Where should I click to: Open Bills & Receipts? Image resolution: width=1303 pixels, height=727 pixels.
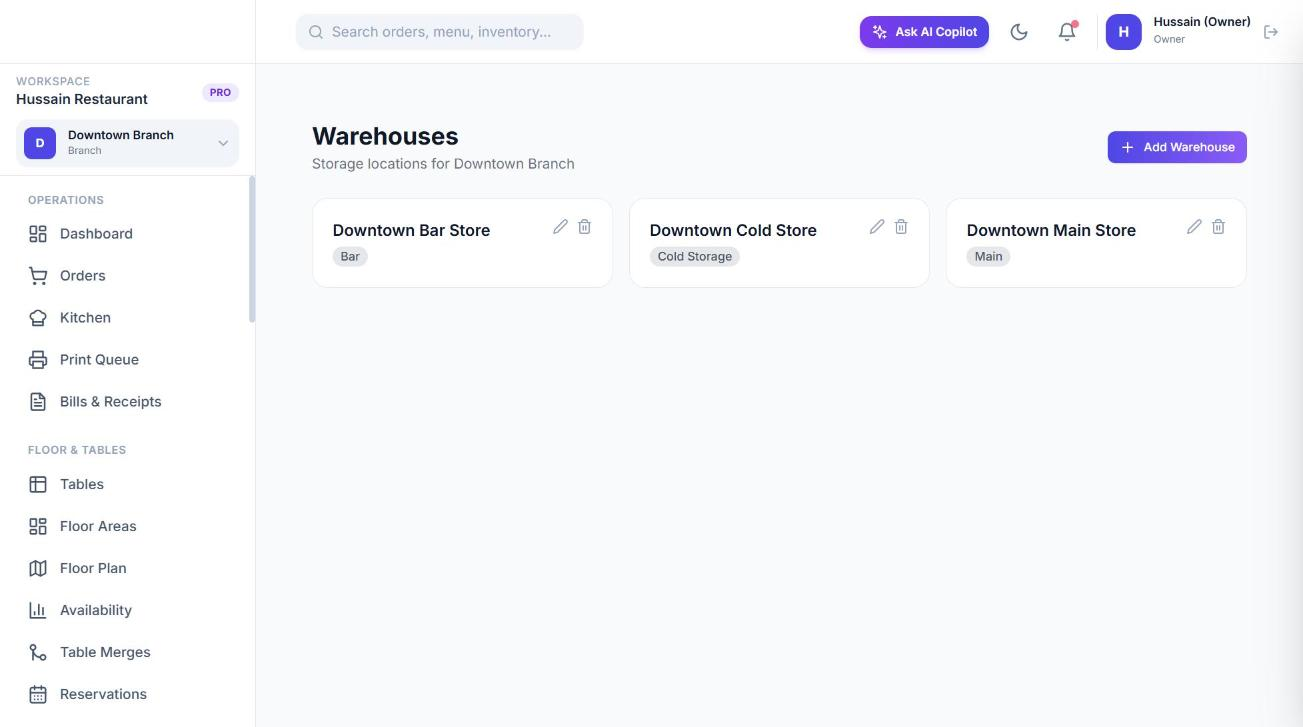128,402
